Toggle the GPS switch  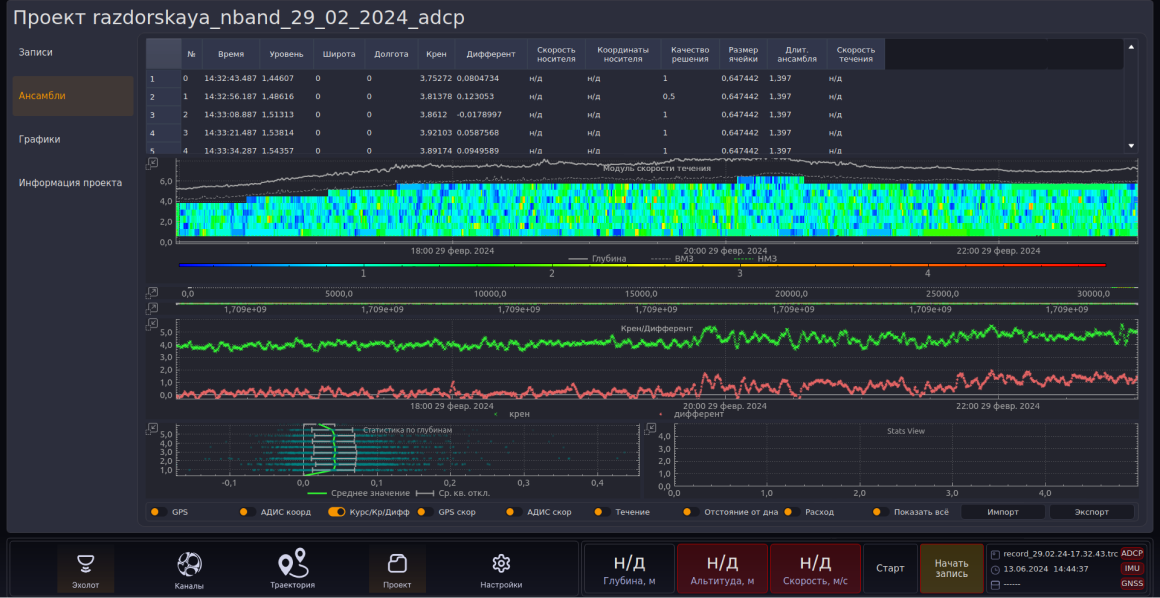click(158, 511)
